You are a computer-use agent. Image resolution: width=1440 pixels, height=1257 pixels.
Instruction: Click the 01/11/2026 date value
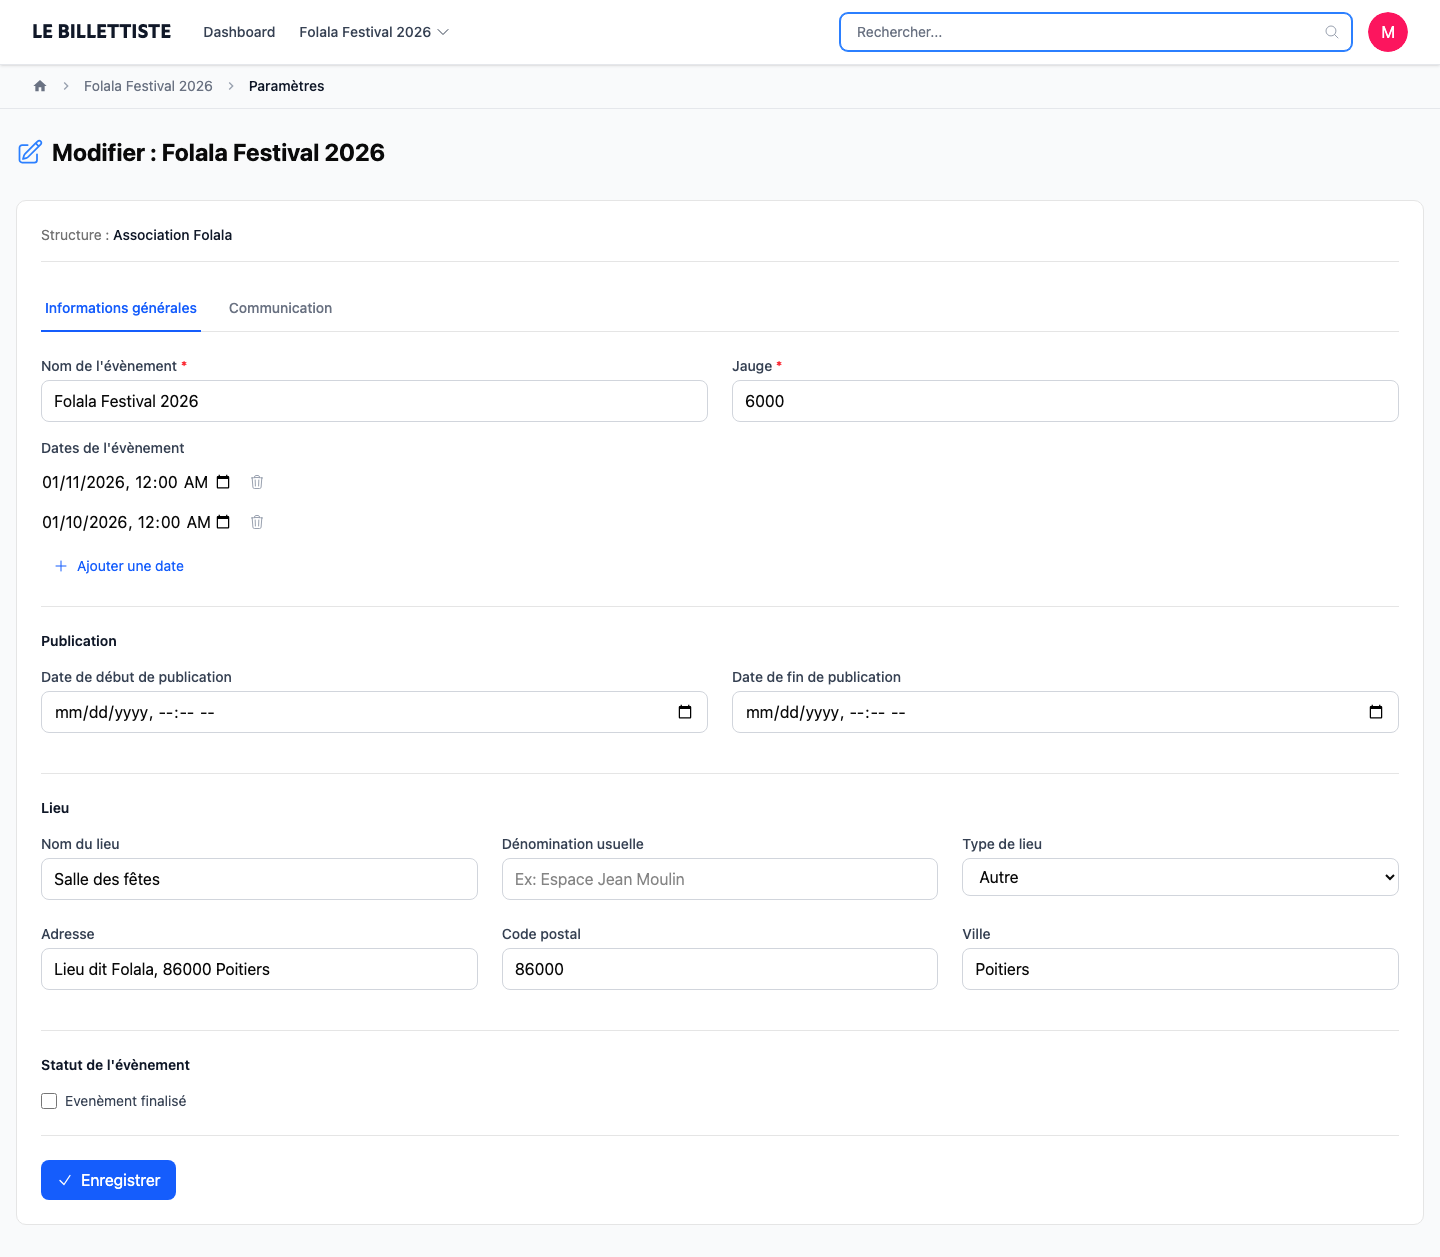click(x=125, y=482)
